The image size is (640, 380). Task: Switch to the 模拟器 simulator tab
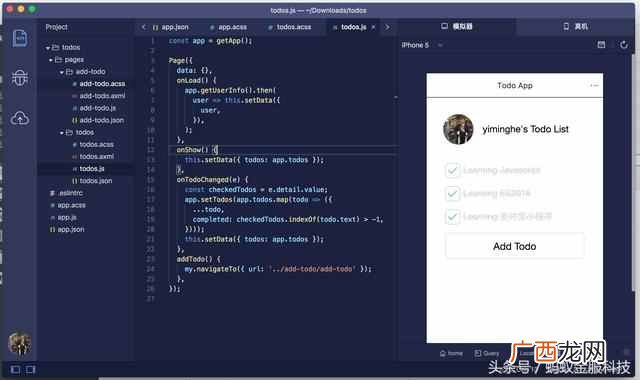click(x=457, y=27)
